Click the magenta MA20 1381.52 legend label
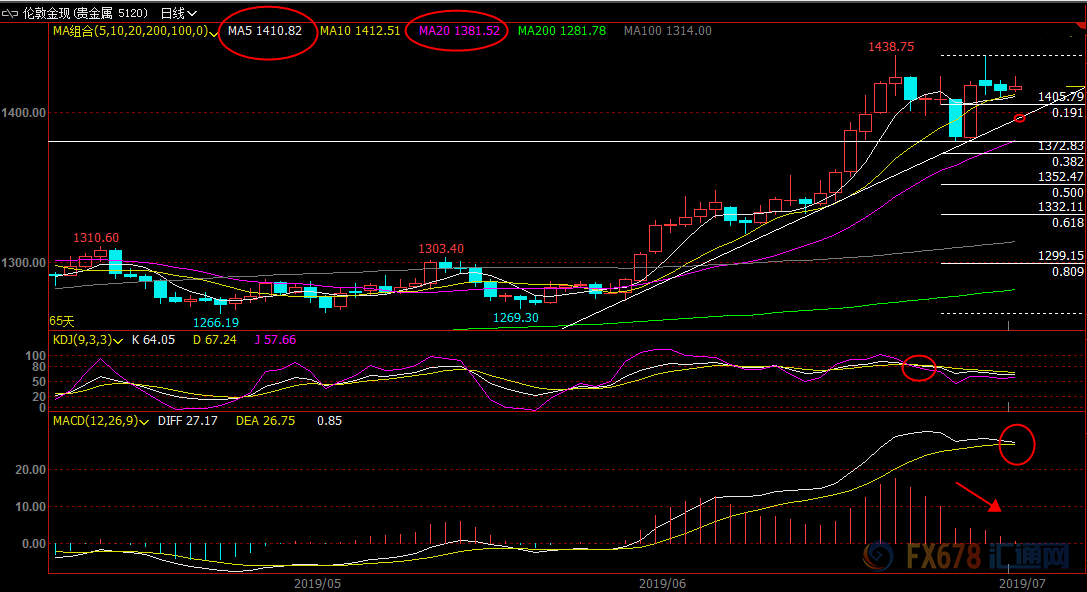 (459, 31)
